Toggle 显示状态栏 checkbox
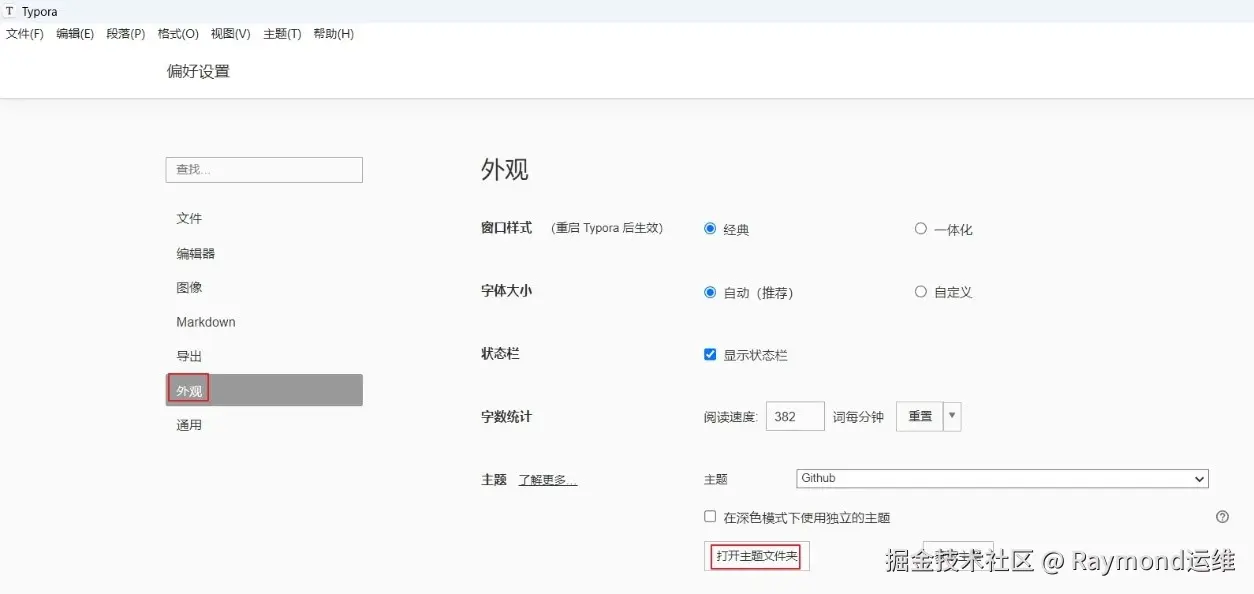Viewport: 1254px width, 594px height. click(710, 354)
